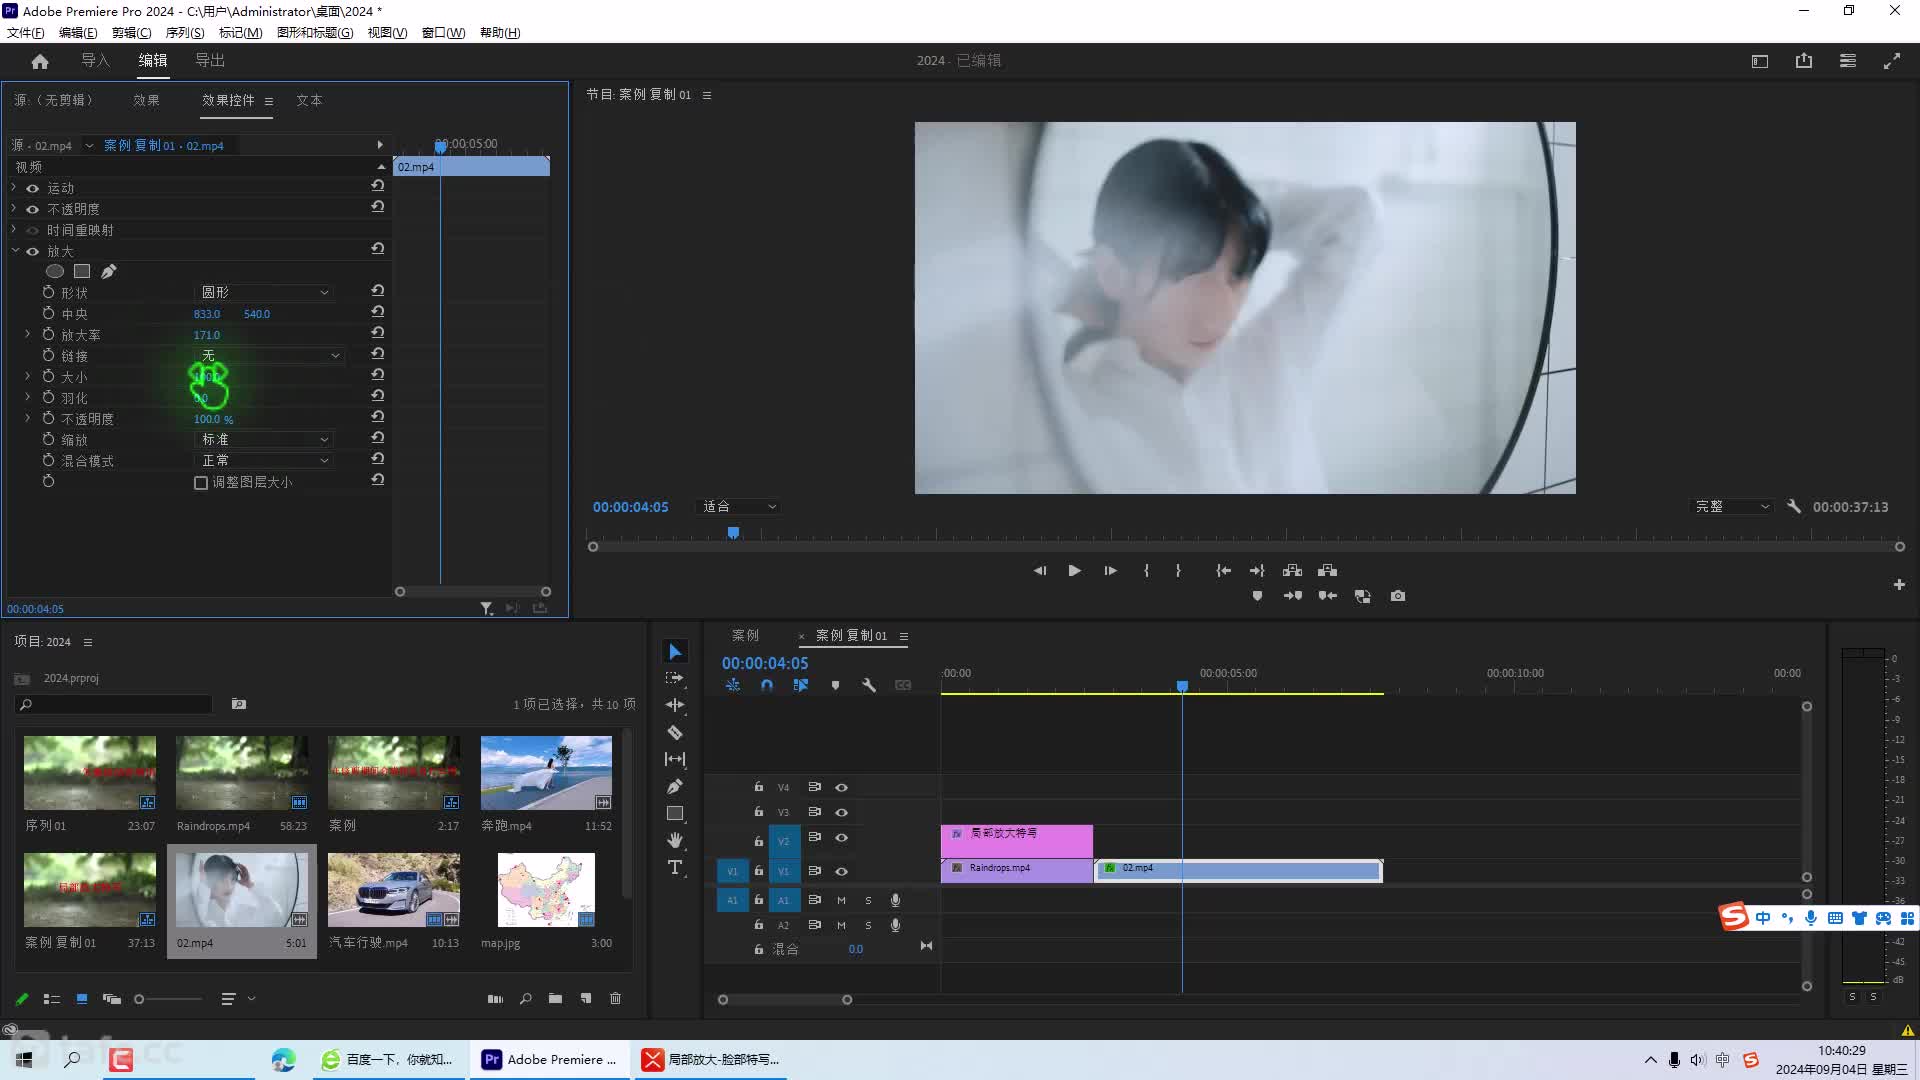Select free draw bezier mask pen
Viewport: 1920px width, 1080px height.
click(x=109, y=271)
